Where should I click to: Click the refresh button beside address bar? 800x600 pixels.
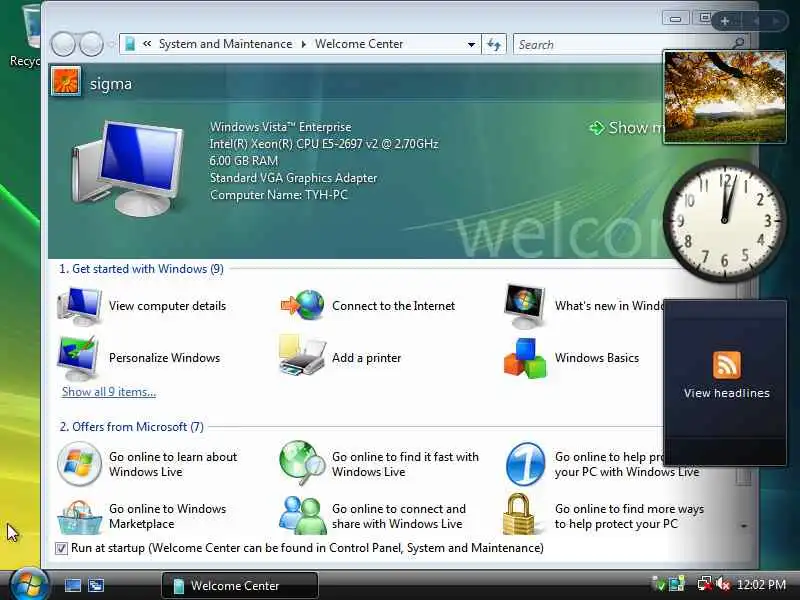point(493,44)
